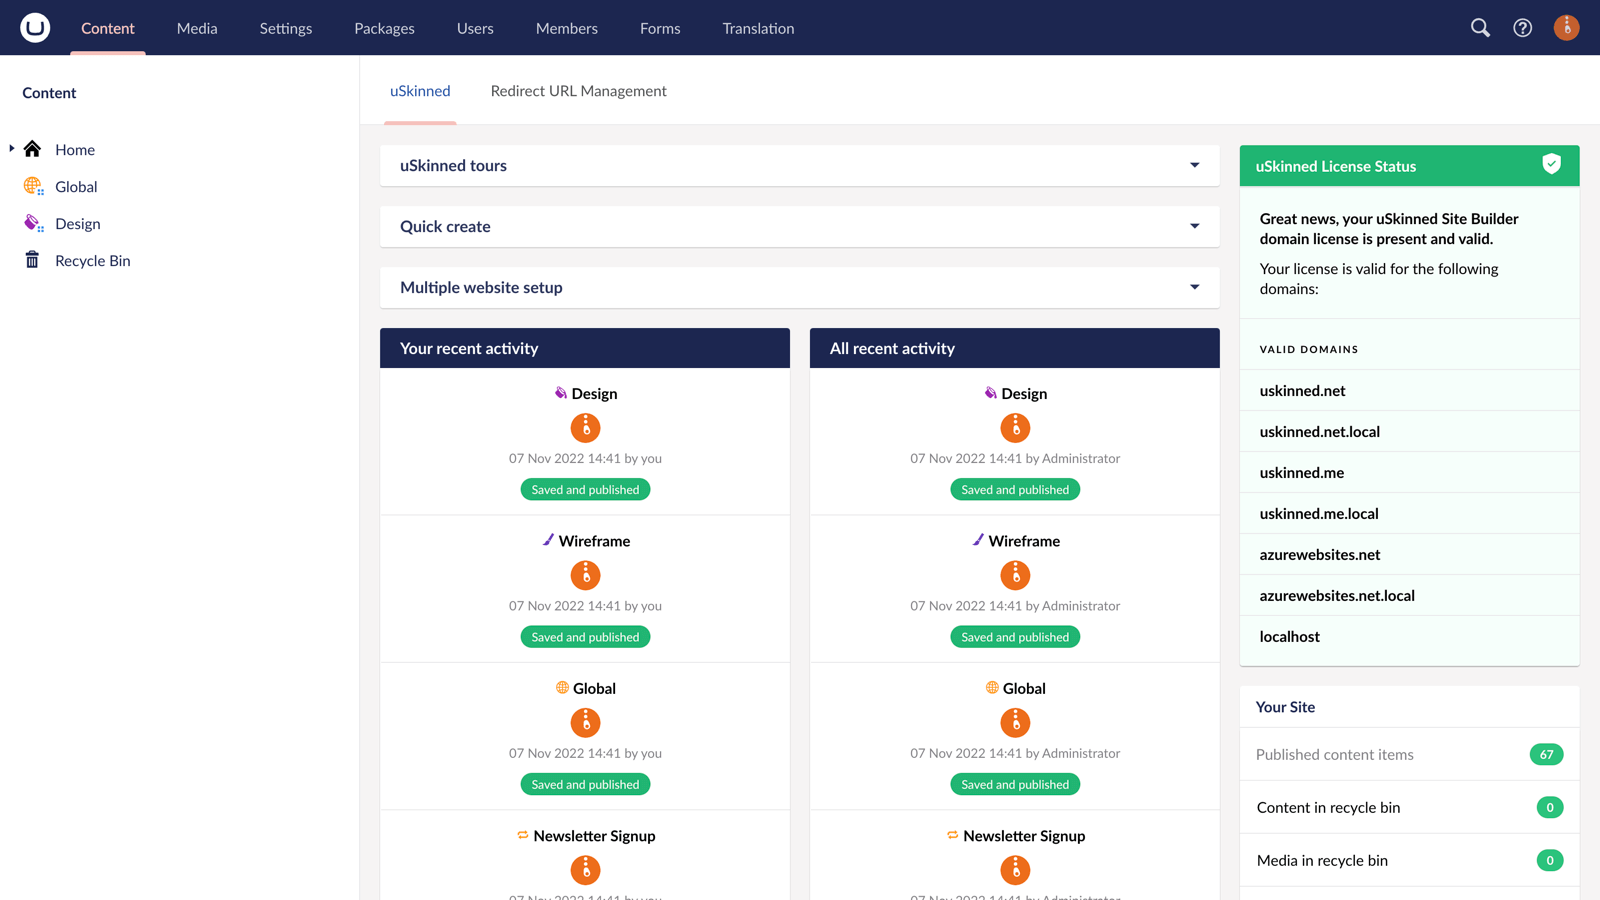Screen dimensions: 1600x900
Task: Open the help question mark icon
Action: pos(1522,28)
